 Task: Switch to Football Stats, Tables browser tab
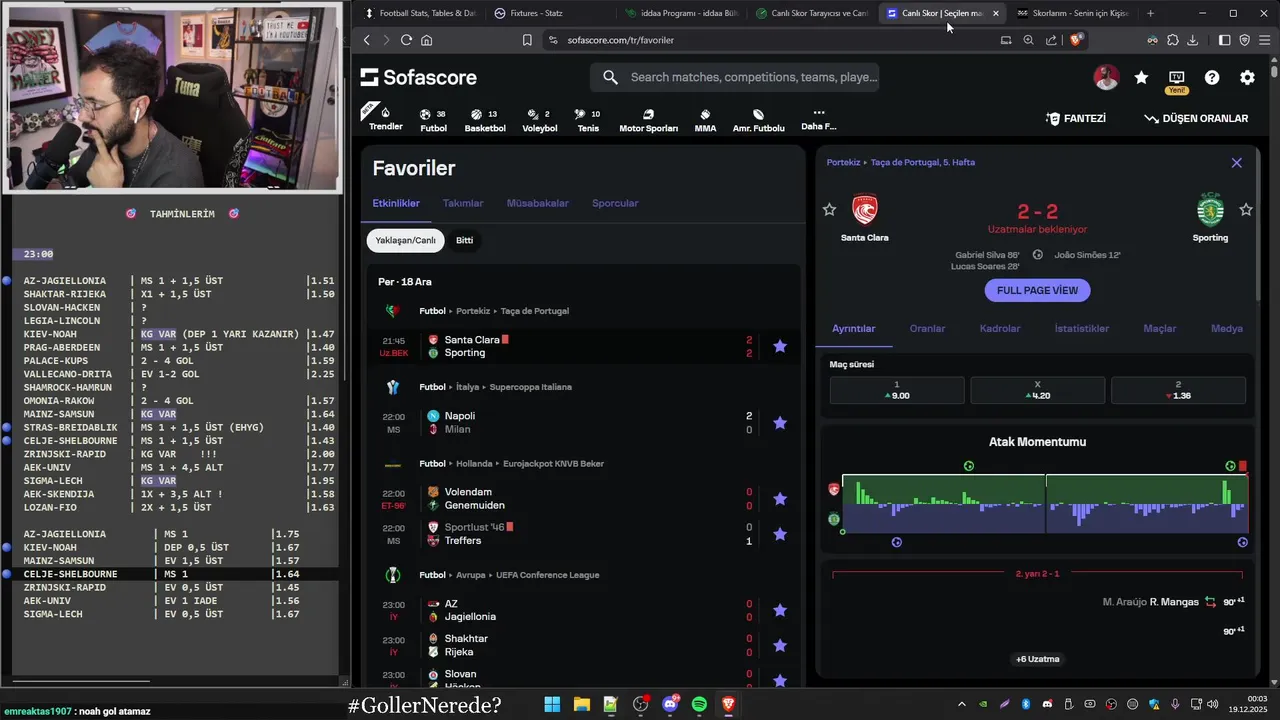pos(420,13)
